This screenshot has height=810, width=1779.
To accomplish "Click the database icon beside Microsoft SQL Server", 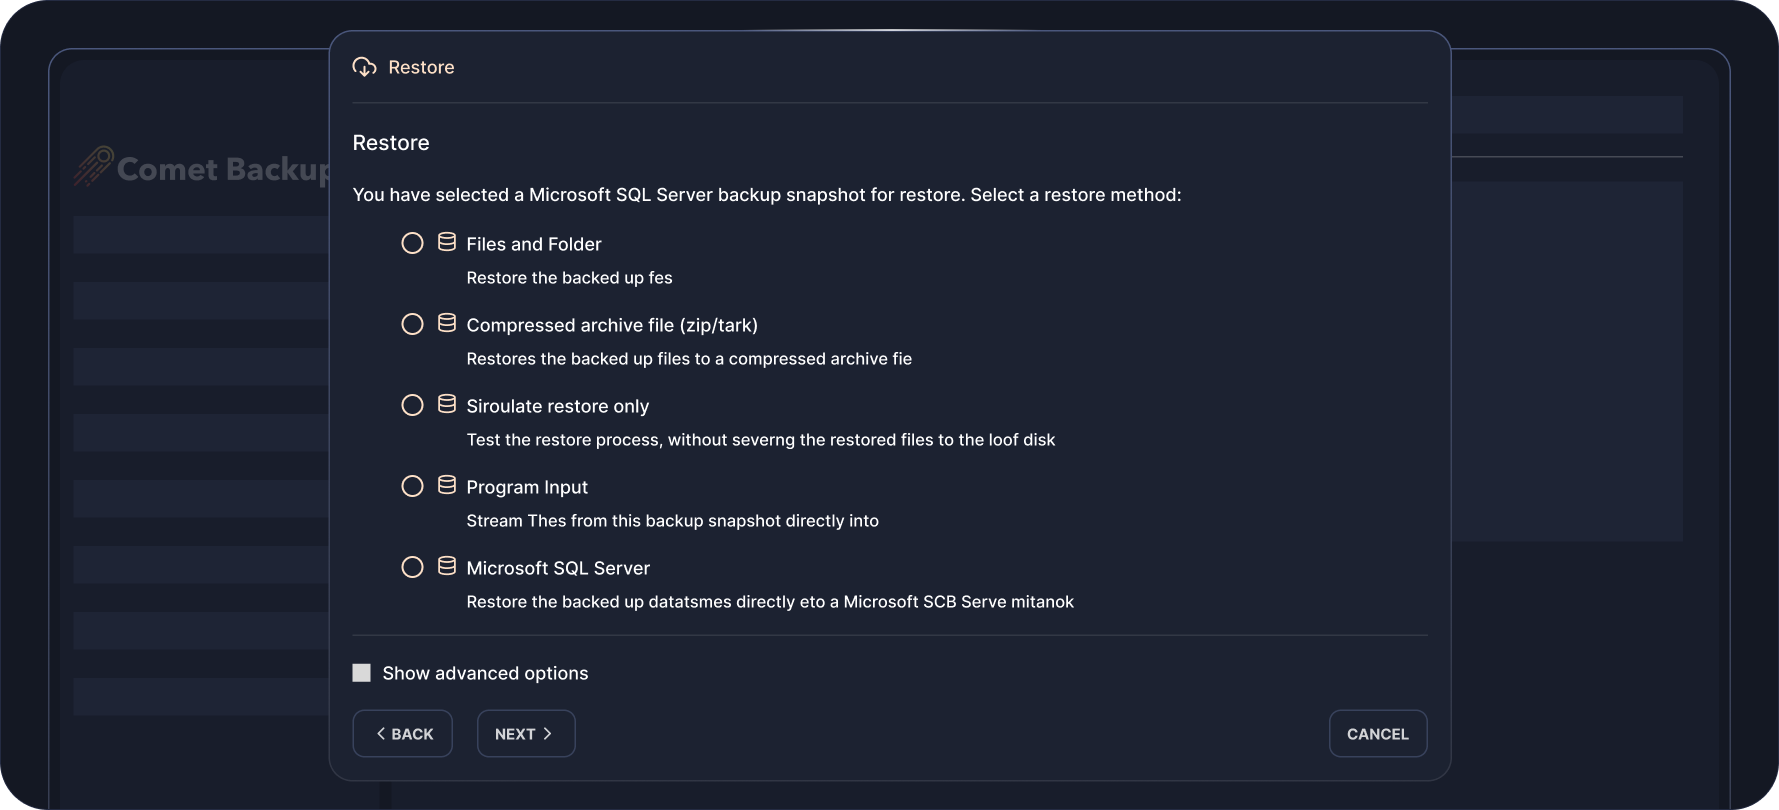I will pos(447,566).
